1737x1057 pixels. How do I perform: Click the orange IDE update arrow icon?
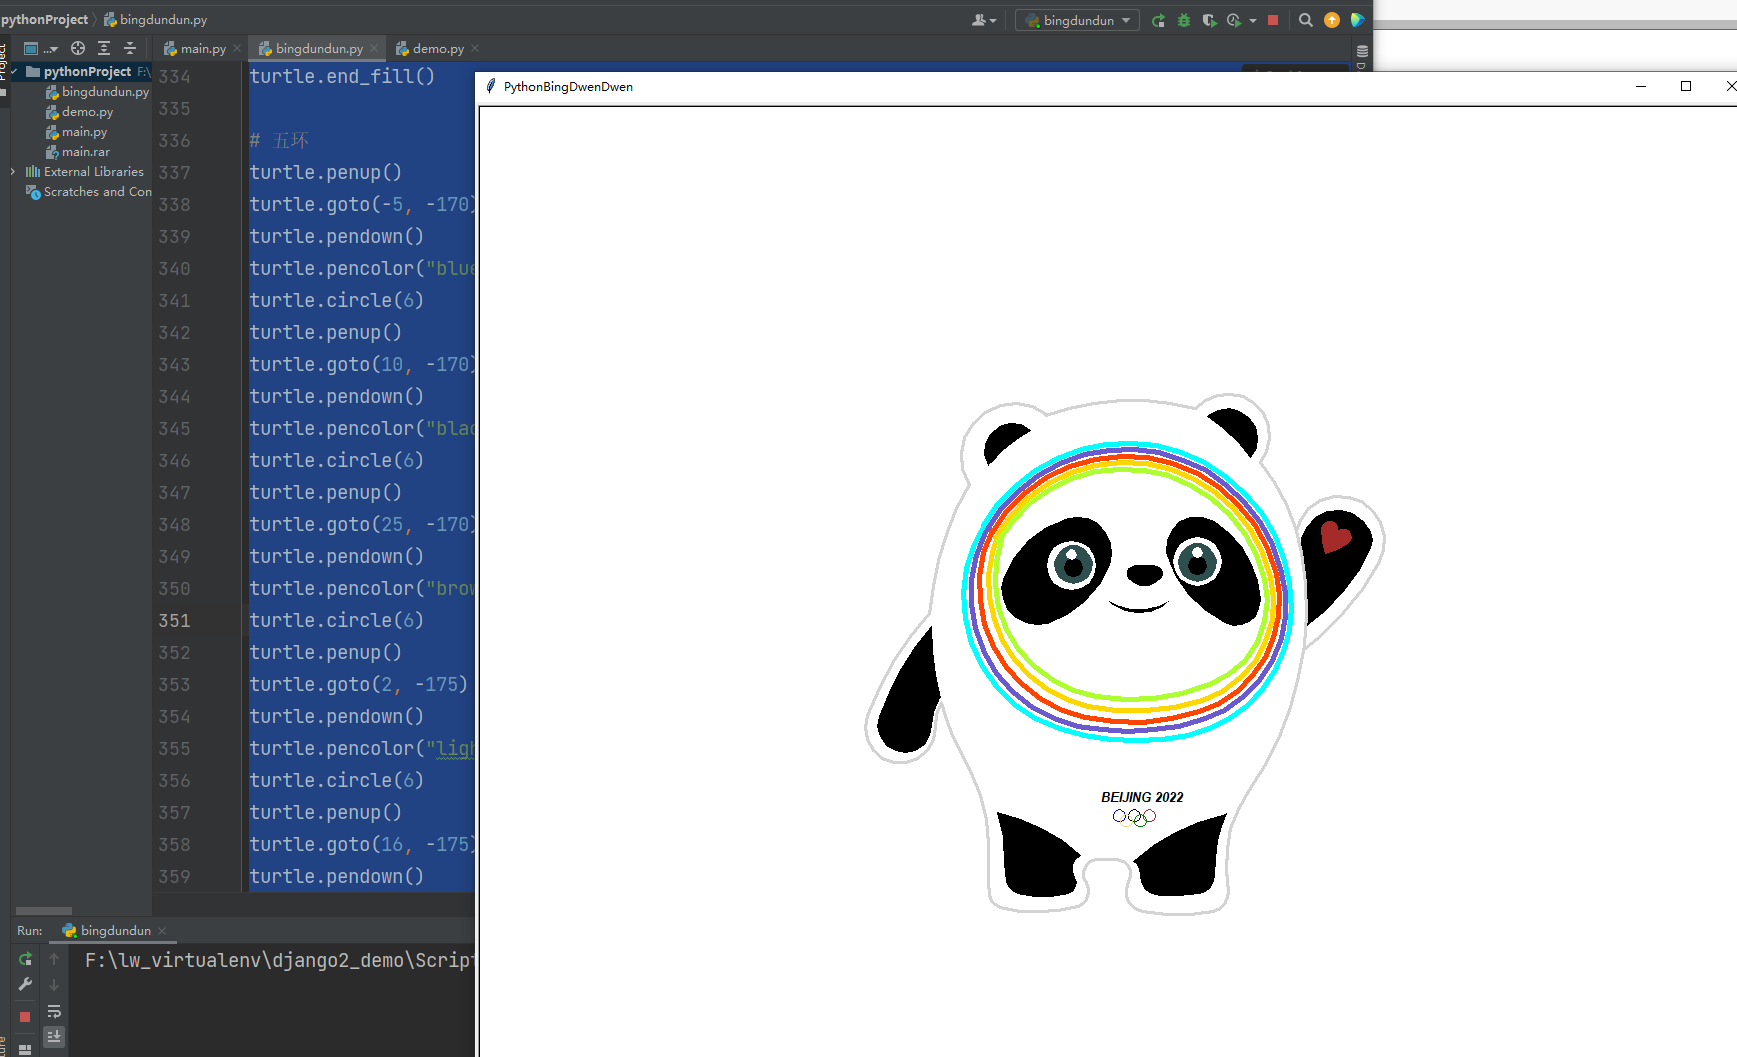(1332, 20)
